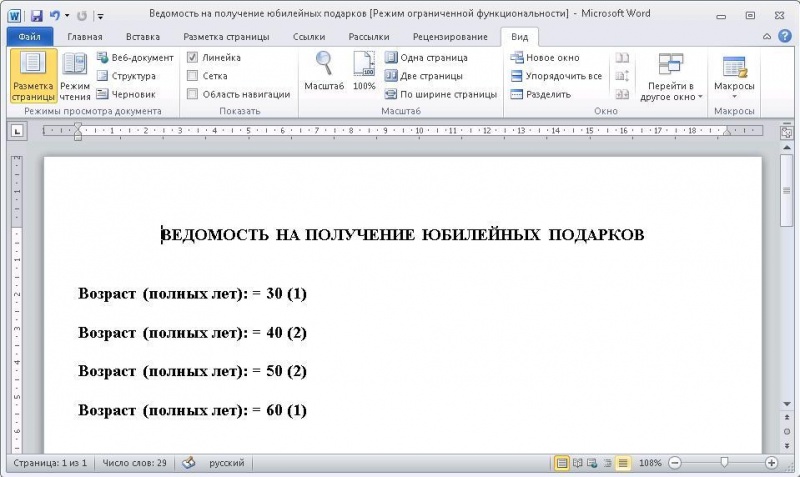
Task: Click the document heading ВЕДОМОСТЬ НА ПОЛУЧЕНИЕ
Action: [288, 235]
